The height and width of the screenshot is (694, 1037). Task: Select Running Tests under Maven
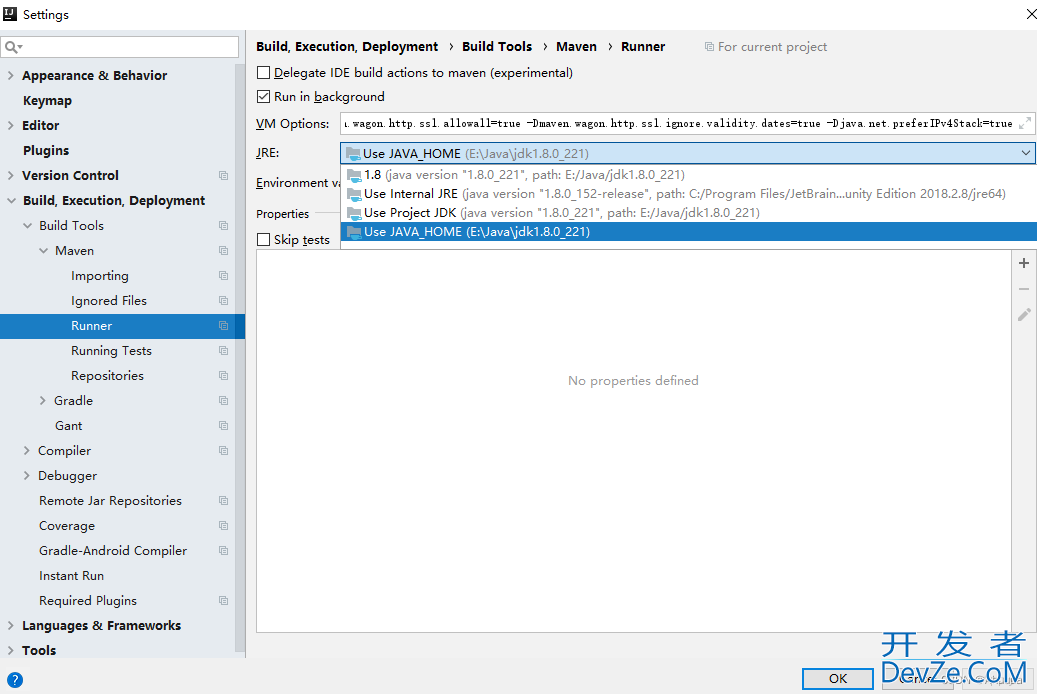(111, 351)
